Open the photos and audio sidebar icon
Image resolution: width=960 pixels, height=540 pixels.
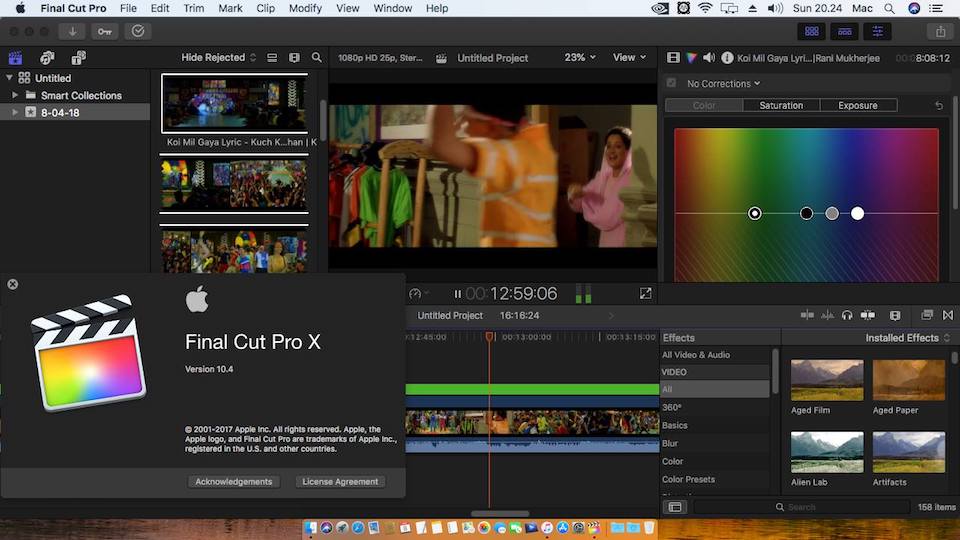click(47, 58)
